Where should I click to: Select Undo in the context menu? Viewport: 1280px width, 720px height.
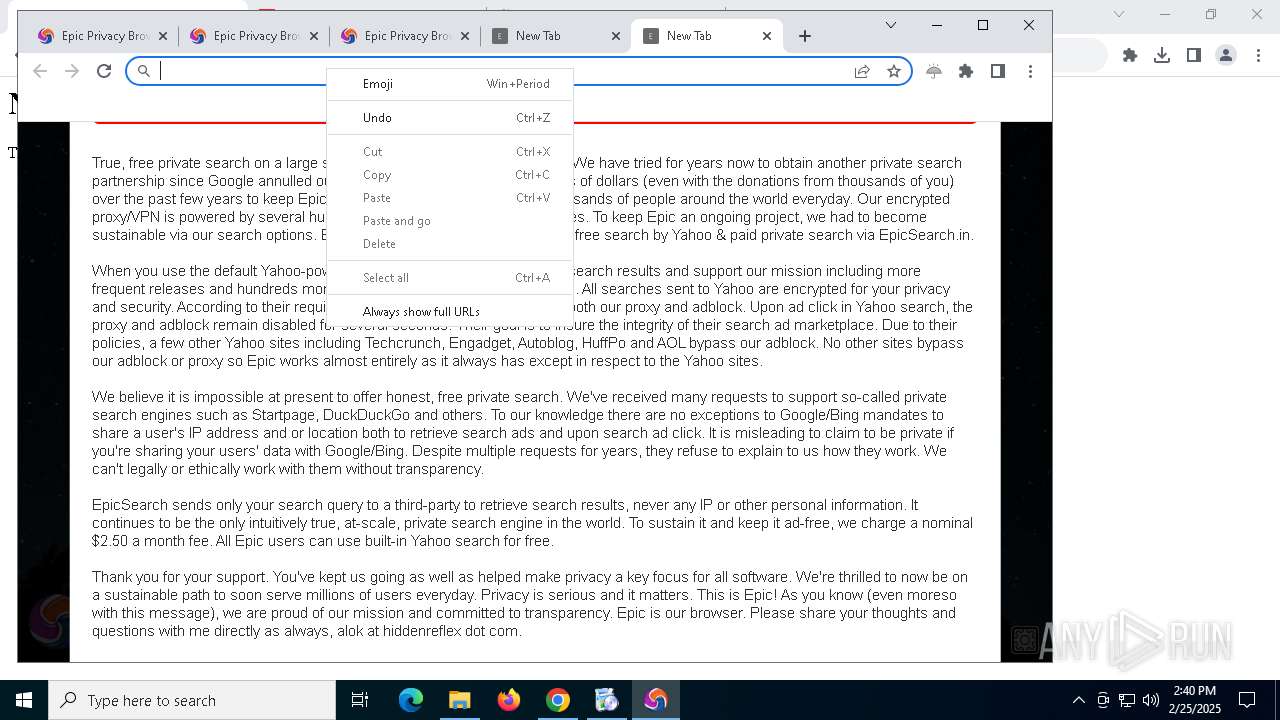450,118
